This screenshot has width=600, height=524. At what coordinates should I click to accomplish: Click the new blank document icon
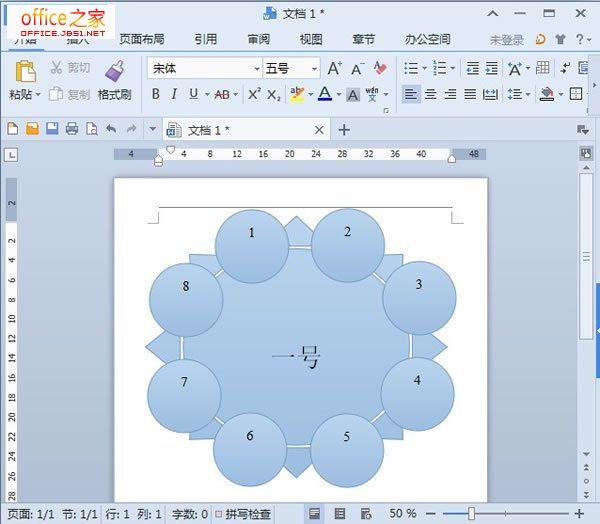tap(13, 129)
